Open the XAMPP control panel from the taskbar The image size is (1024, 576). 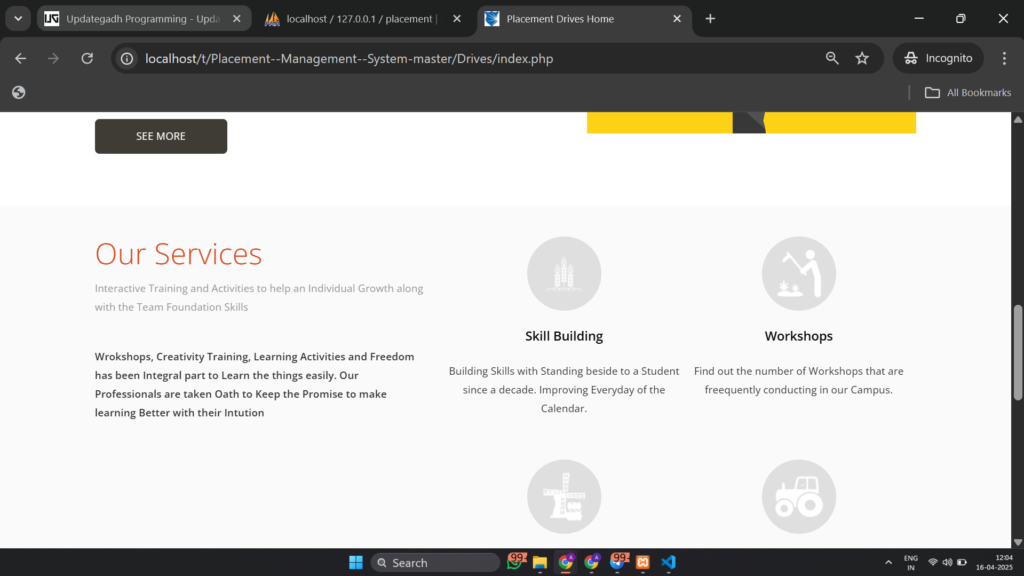tap(643, 562)
